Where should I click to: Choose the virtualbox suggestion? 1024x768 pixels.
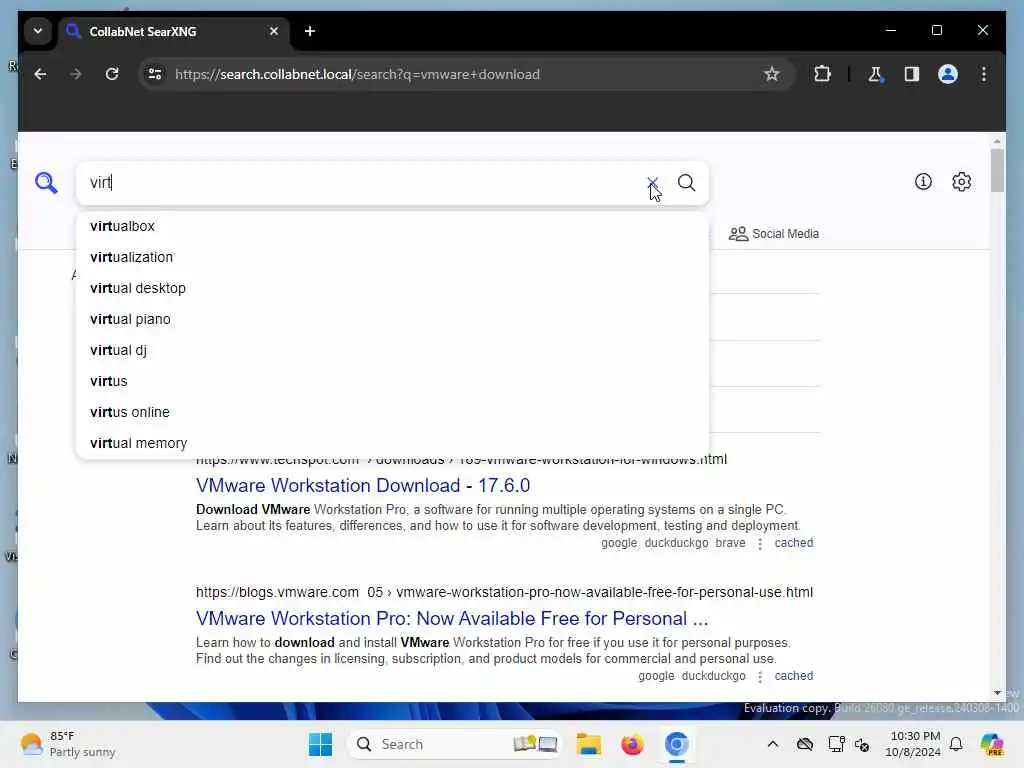coord(392,226)
